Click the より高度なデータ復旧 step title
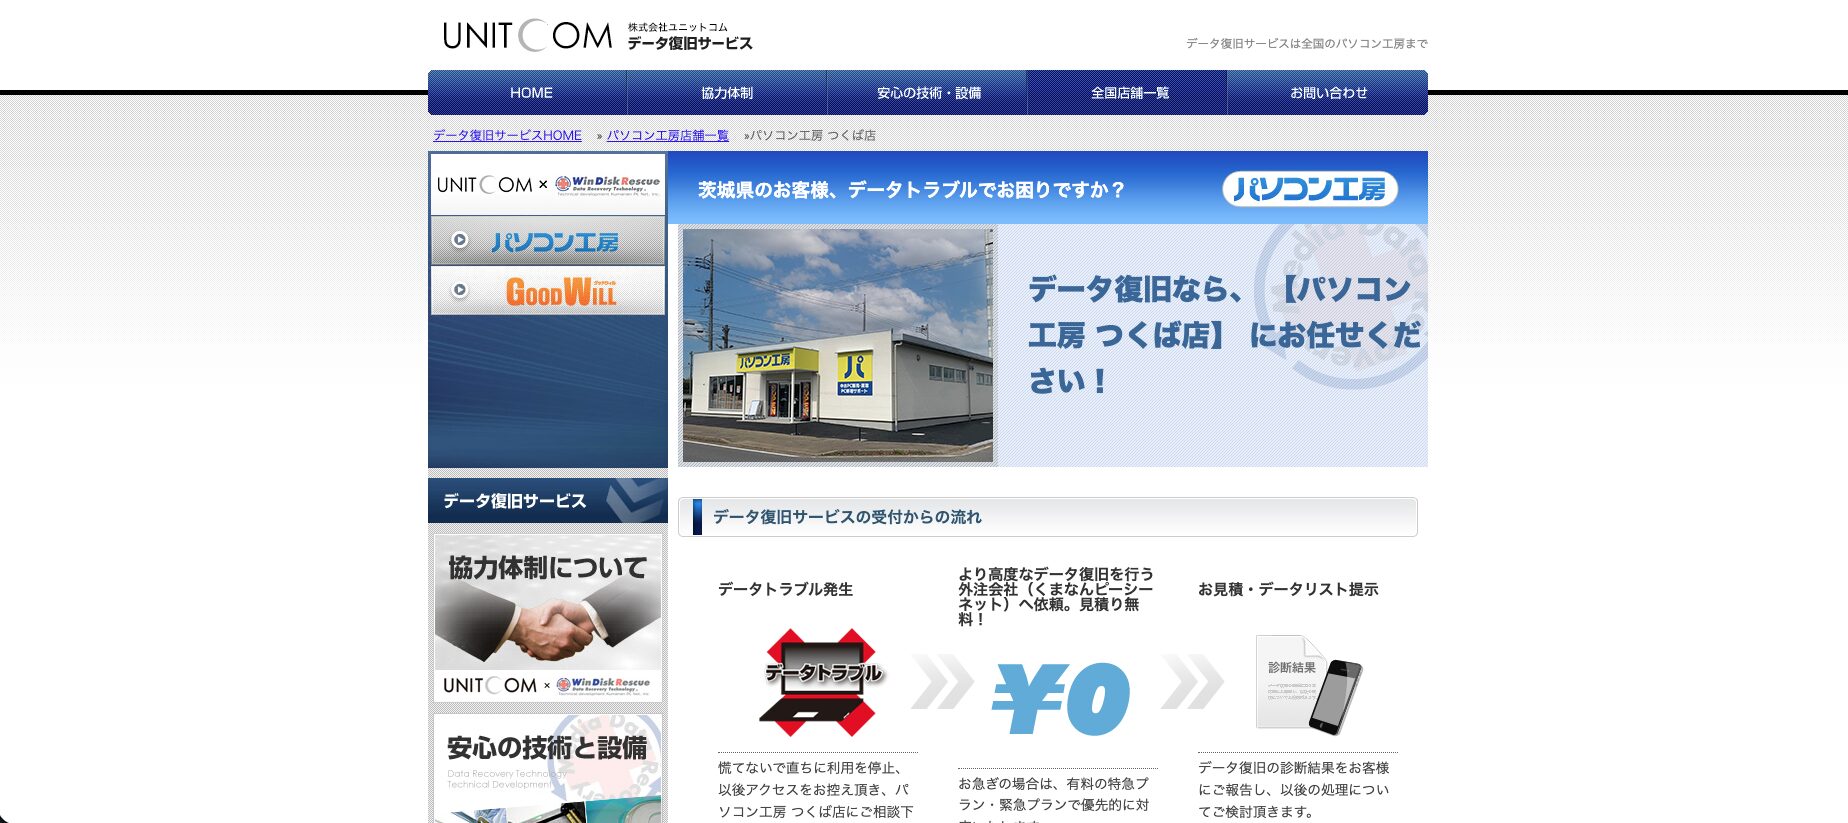Image resolution: width=1848 pixels, height=823 pixels. [x=1056, y=596]
